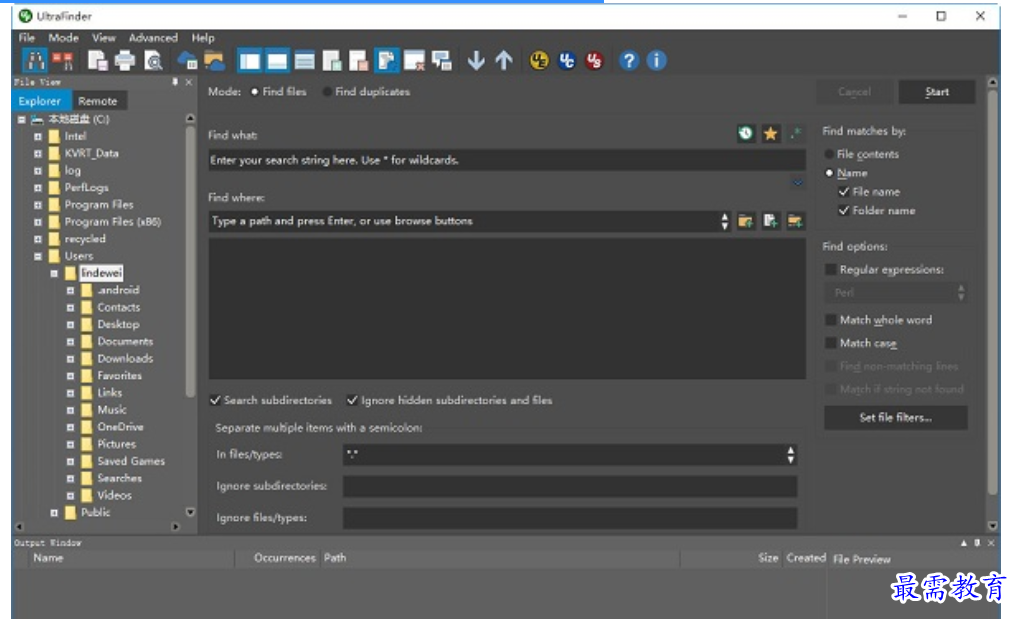Screen dimensions: 1015x619
Task: Toggle the highlighted File Preview icon
Action: tap(386, 61)
